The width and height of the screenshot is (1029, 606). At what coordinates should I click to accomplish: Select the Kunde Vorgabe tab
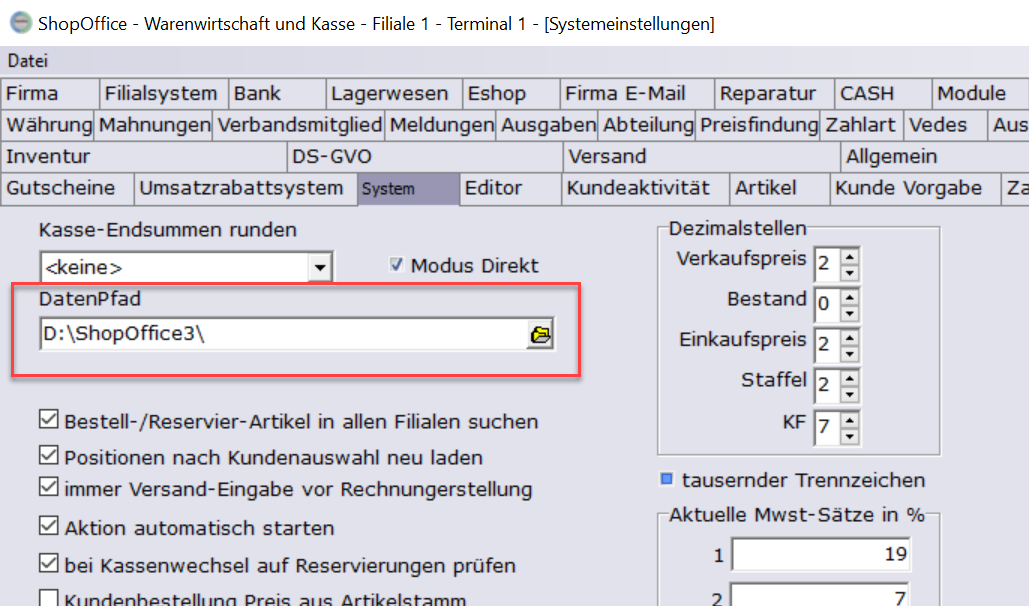tap(915, 188)
